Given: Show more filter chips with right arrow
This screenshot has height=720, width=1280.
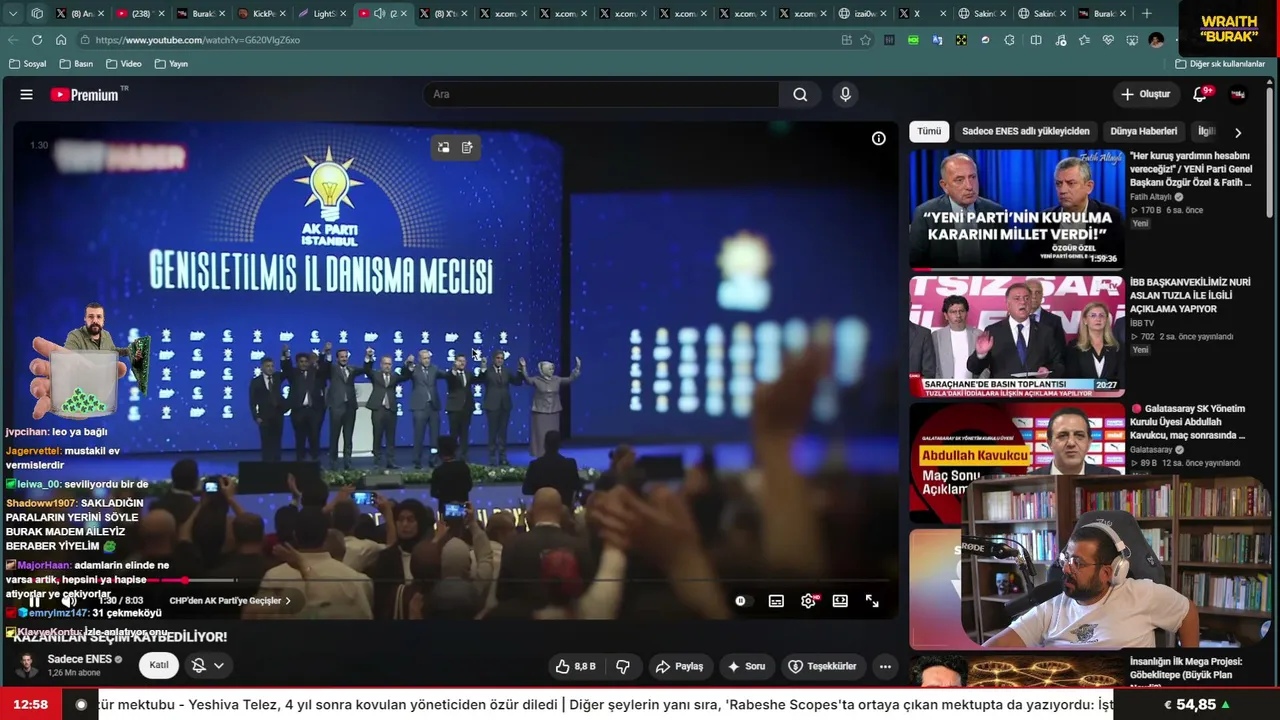Looking at the screenshot, I should [x=1238, y=132].
